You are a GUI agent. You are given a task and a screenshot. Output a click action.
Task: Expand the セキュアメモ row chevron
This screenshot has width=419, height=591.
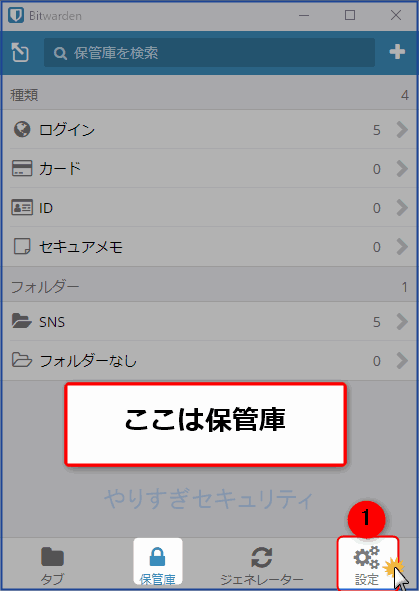pos(402,247)
